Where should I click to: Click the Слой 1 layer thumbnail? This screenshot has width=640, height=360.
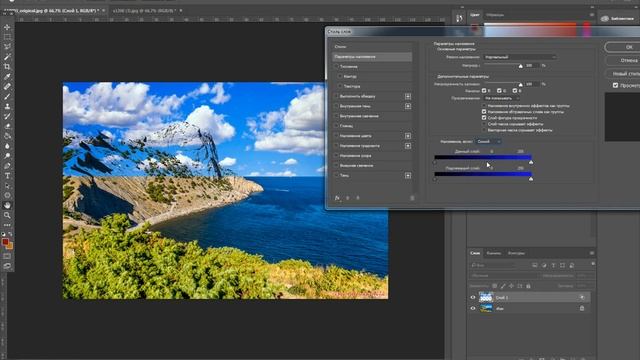click(x=486, y=297)
